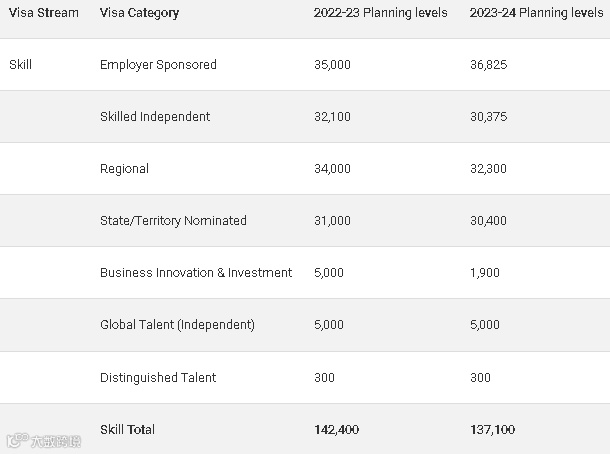Viewport: 610px width, 454px height.
Task: Click the Skilled Independent row label
Action: pyautogui.click(x=155, y=117)
